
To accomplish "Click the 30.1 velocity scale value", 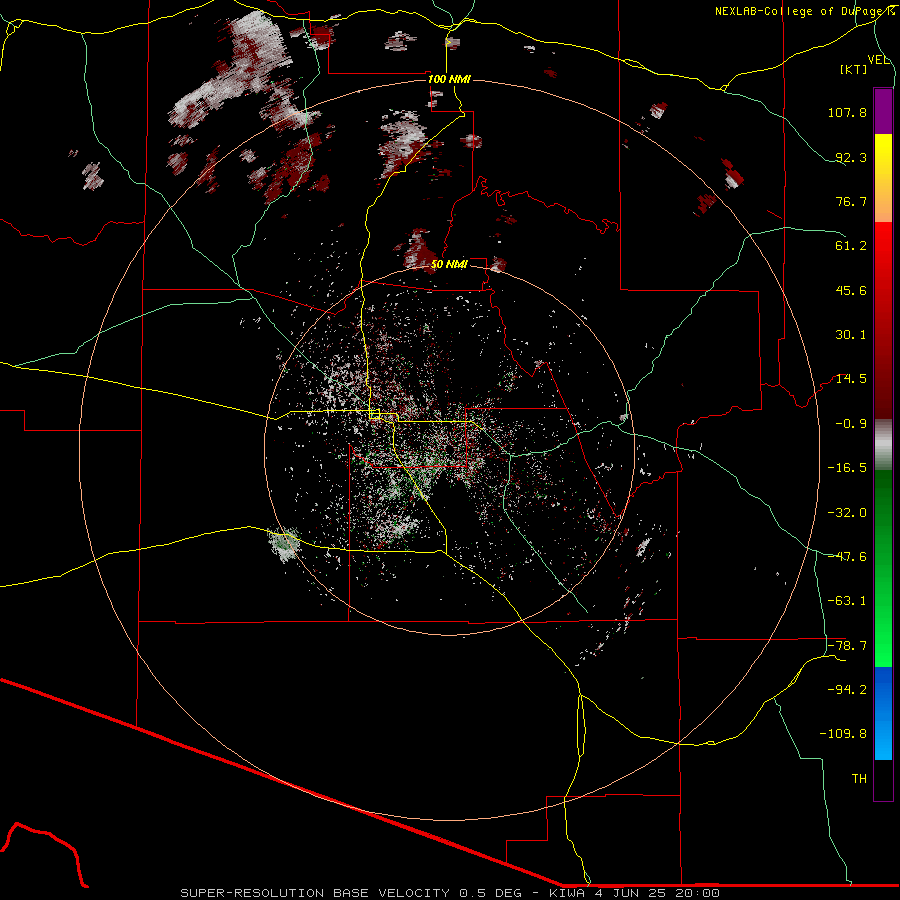I will [851, 335].
